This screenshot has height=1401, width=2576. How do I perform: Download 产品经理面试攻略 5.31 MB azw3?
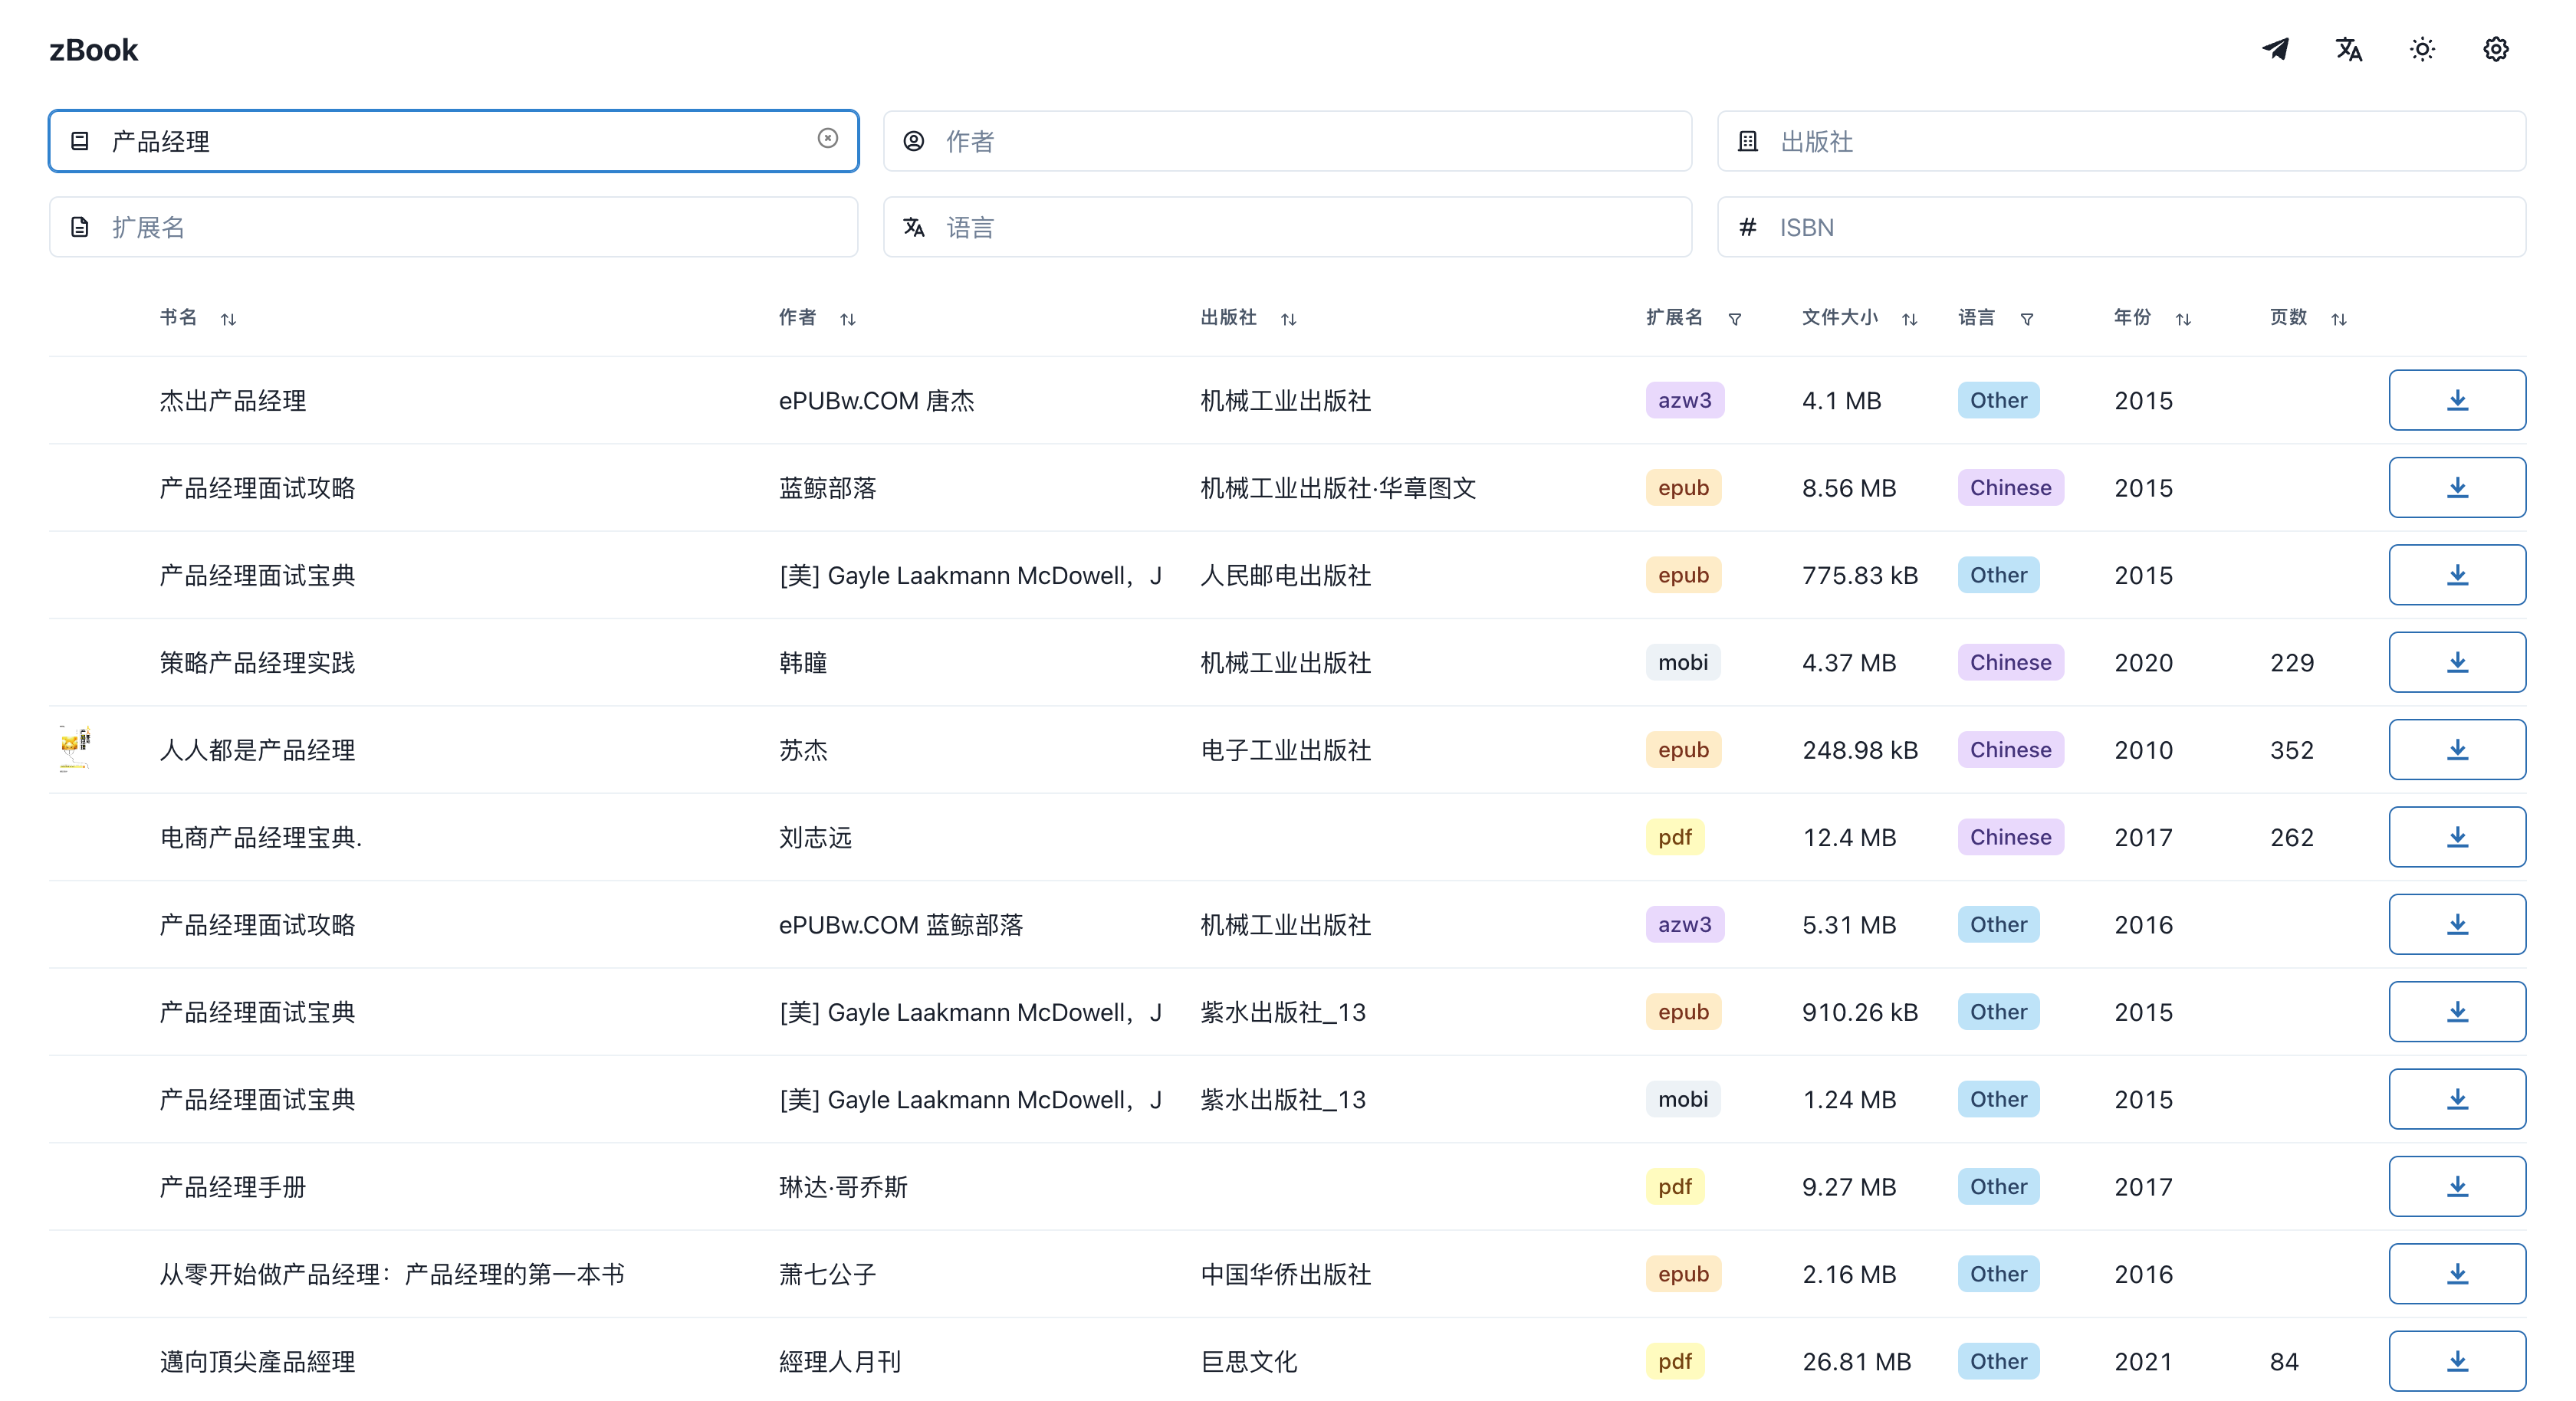pos(2457,924)
